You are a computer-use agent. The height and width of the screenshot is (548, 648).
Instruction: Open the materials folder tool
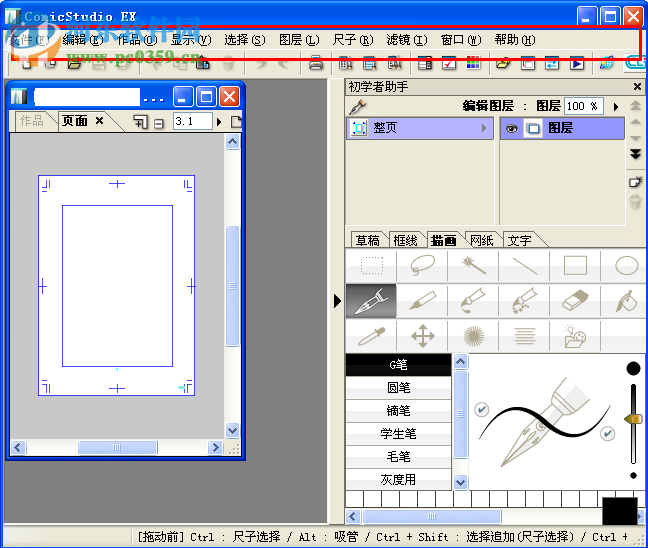click(575, 336)
